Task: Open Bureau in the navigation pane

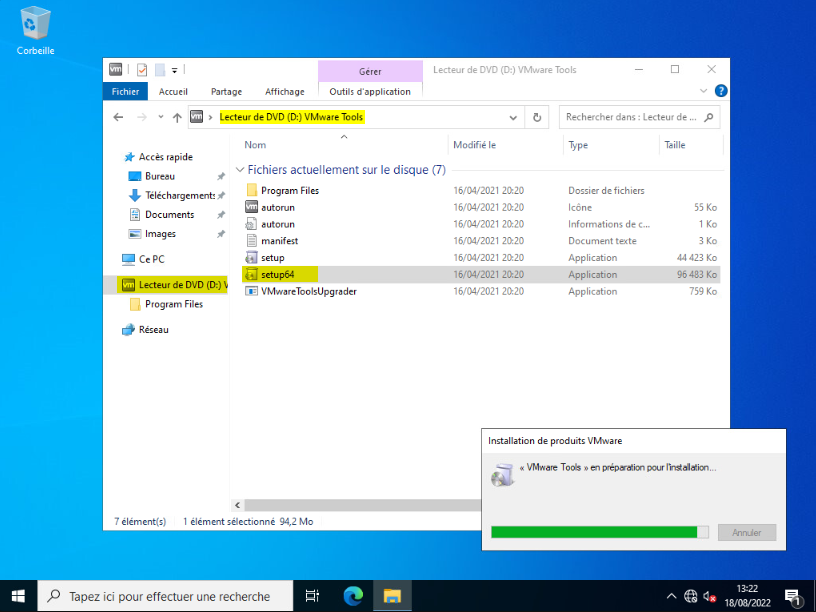Action: [159, 176]
